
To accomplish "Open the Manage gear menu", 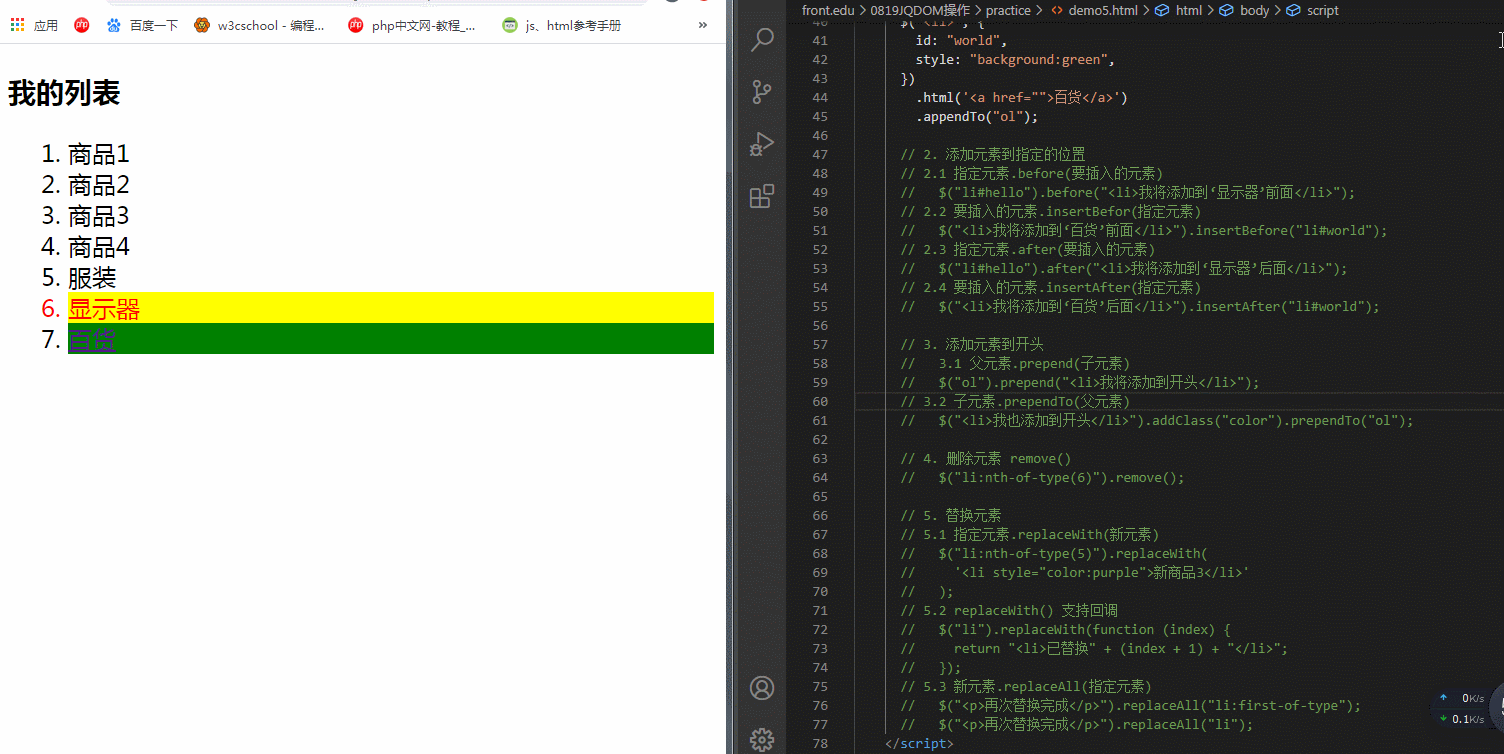I will click(762, 740).
